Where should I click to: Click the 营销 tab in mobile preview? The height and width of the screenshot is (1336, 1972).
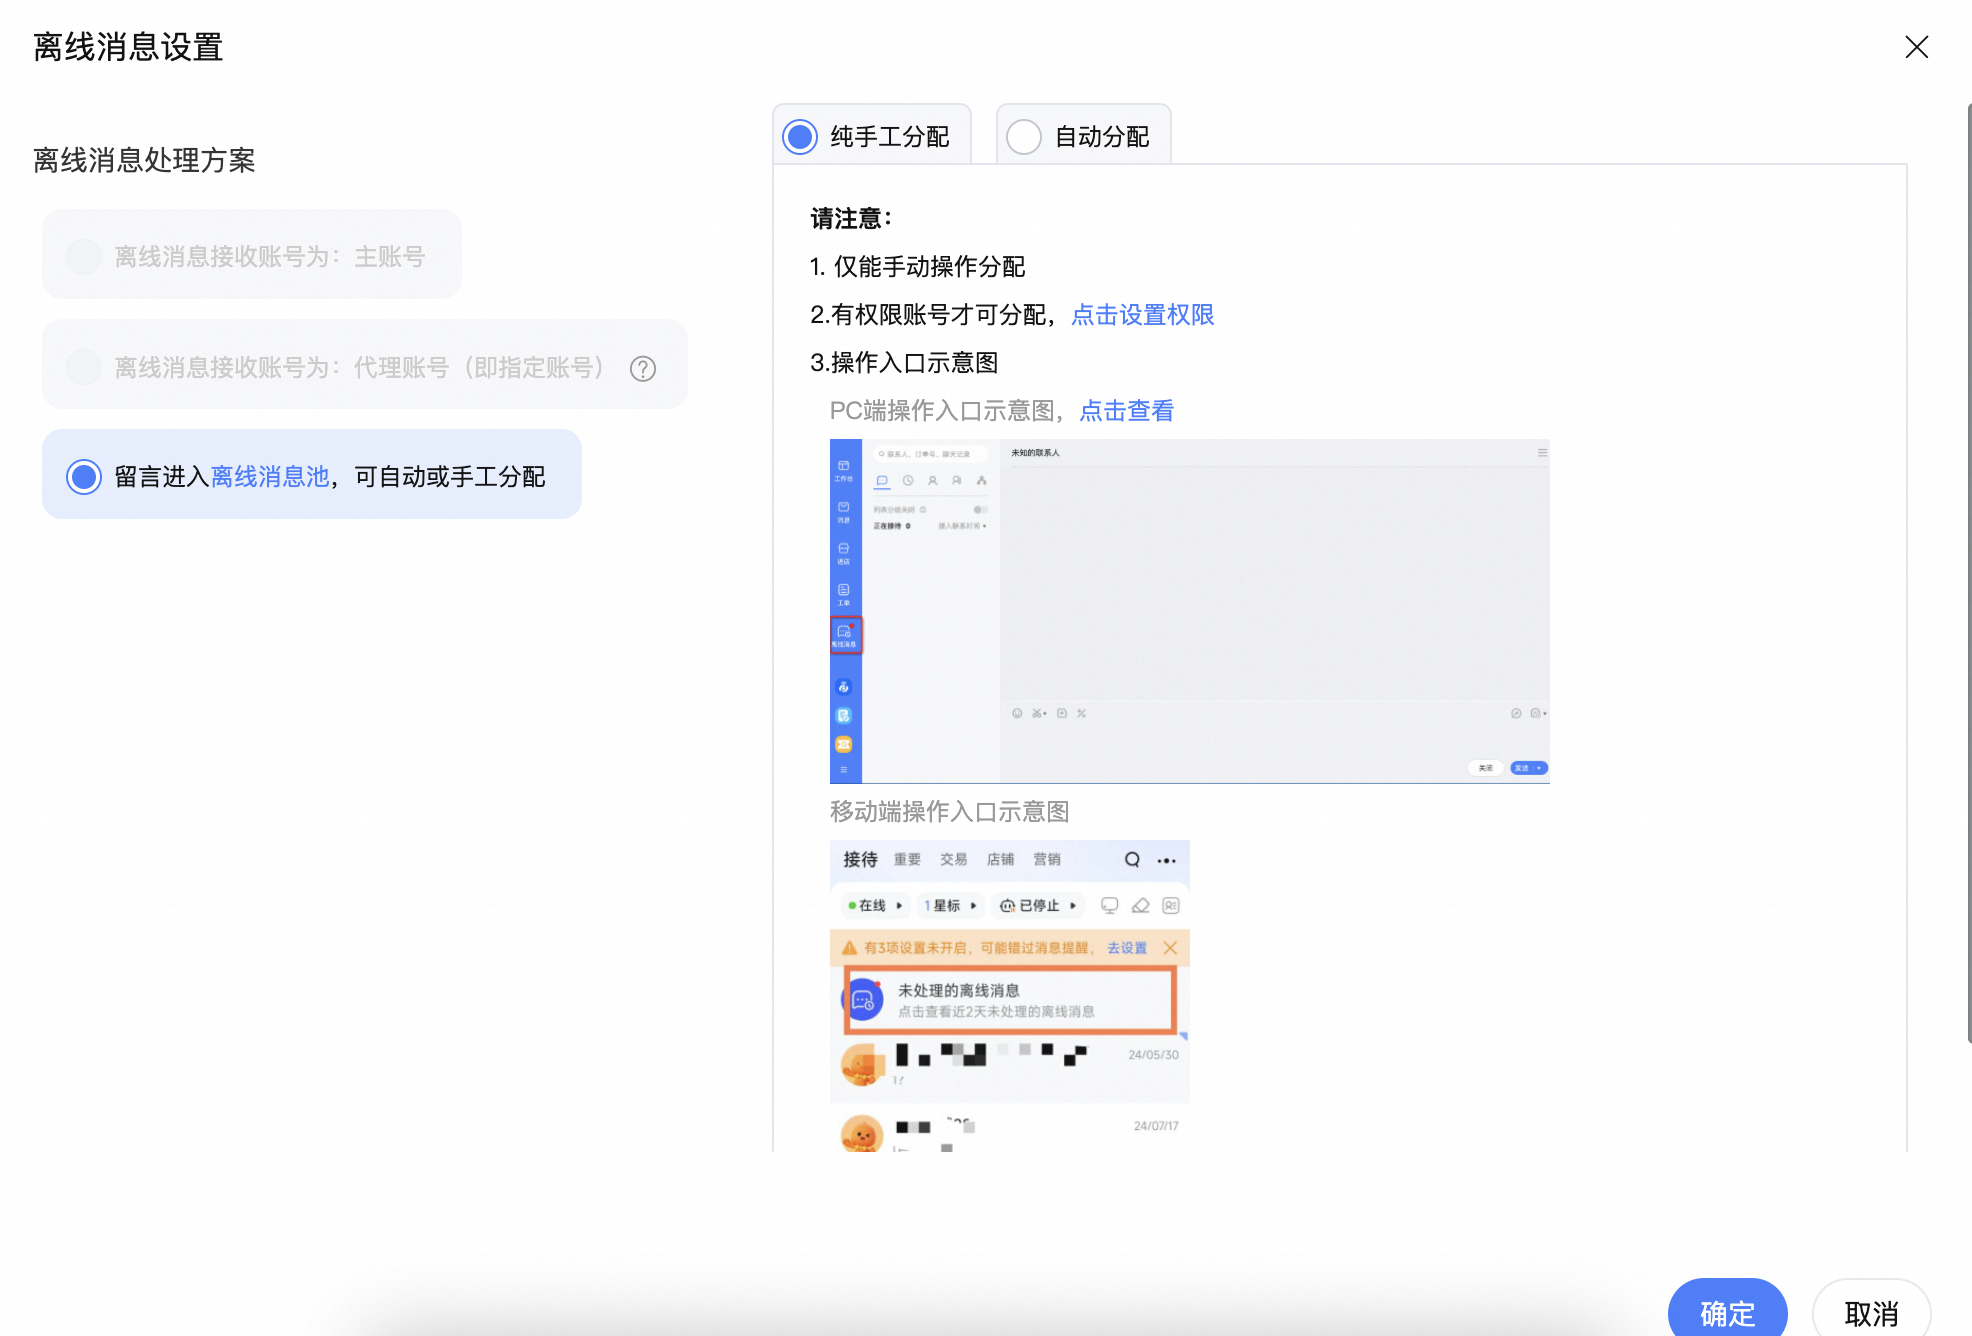pos(1047,859)
